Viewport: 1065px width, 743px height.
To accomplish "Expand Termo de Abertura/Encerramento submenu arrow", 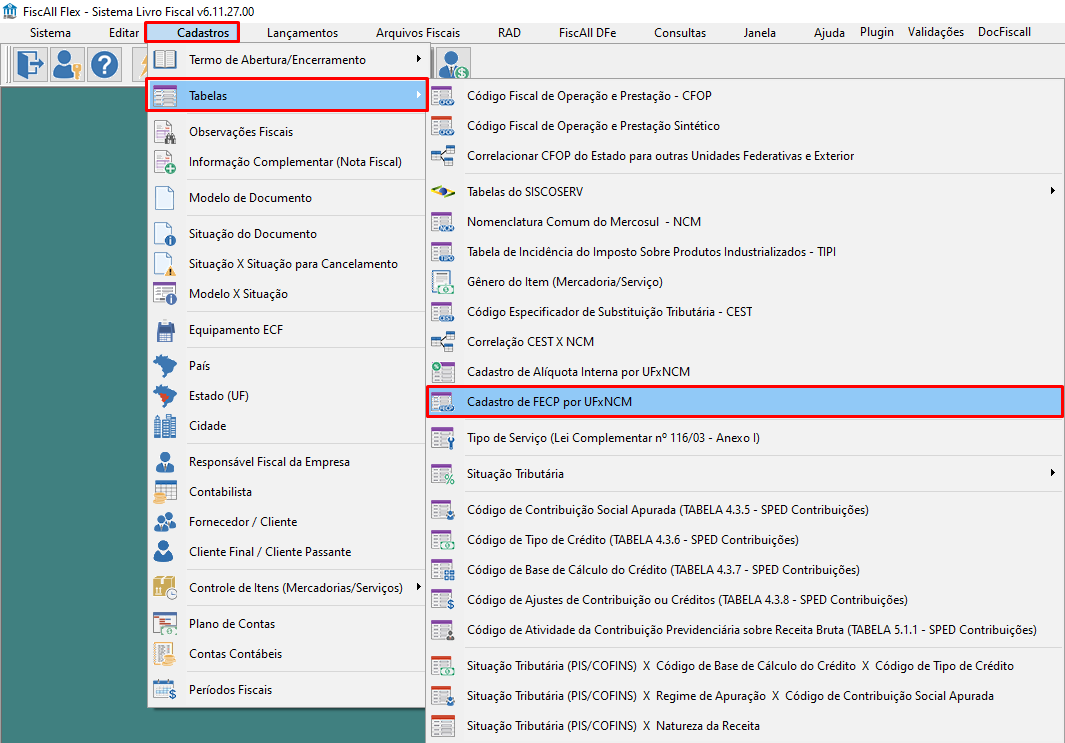I will pyautogui.click(x=418, y=59).
